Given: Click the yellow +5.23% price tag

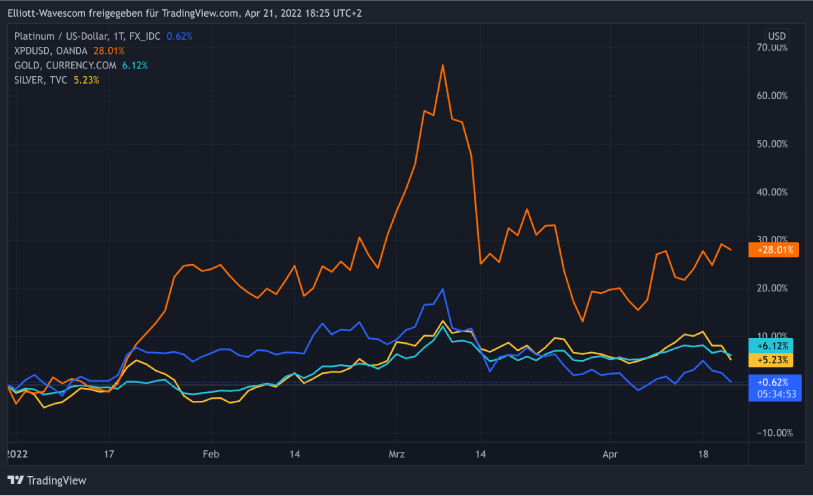Looking at the screenshot, I should (x=774, y=359).
